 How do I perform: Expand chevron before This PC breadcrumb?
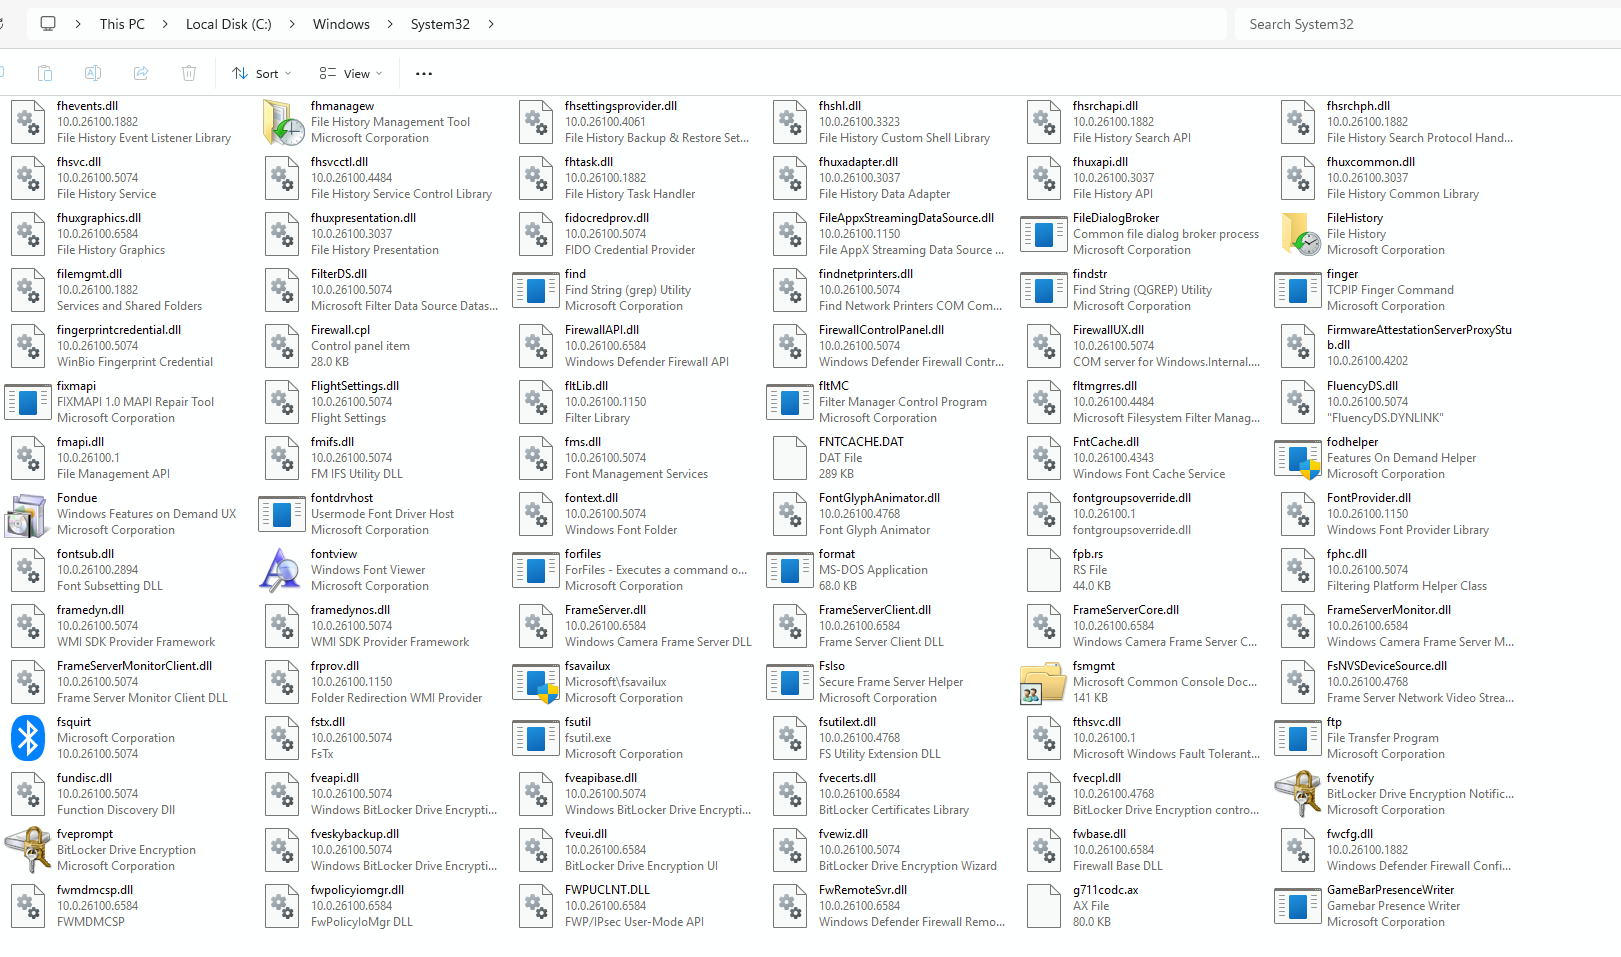(78, 24)
